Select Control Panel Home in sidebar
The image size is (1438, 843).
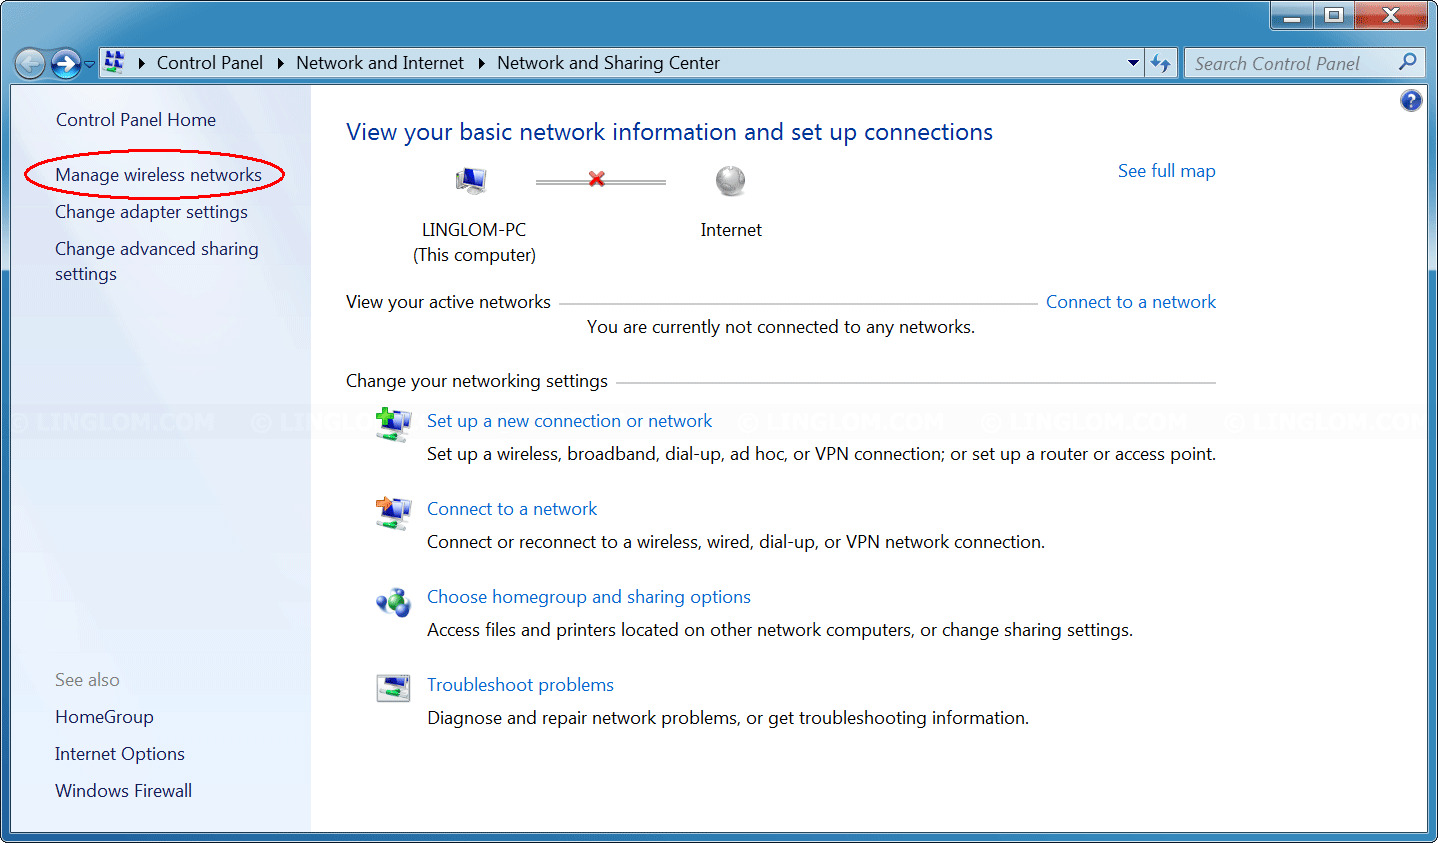[135, 120]
